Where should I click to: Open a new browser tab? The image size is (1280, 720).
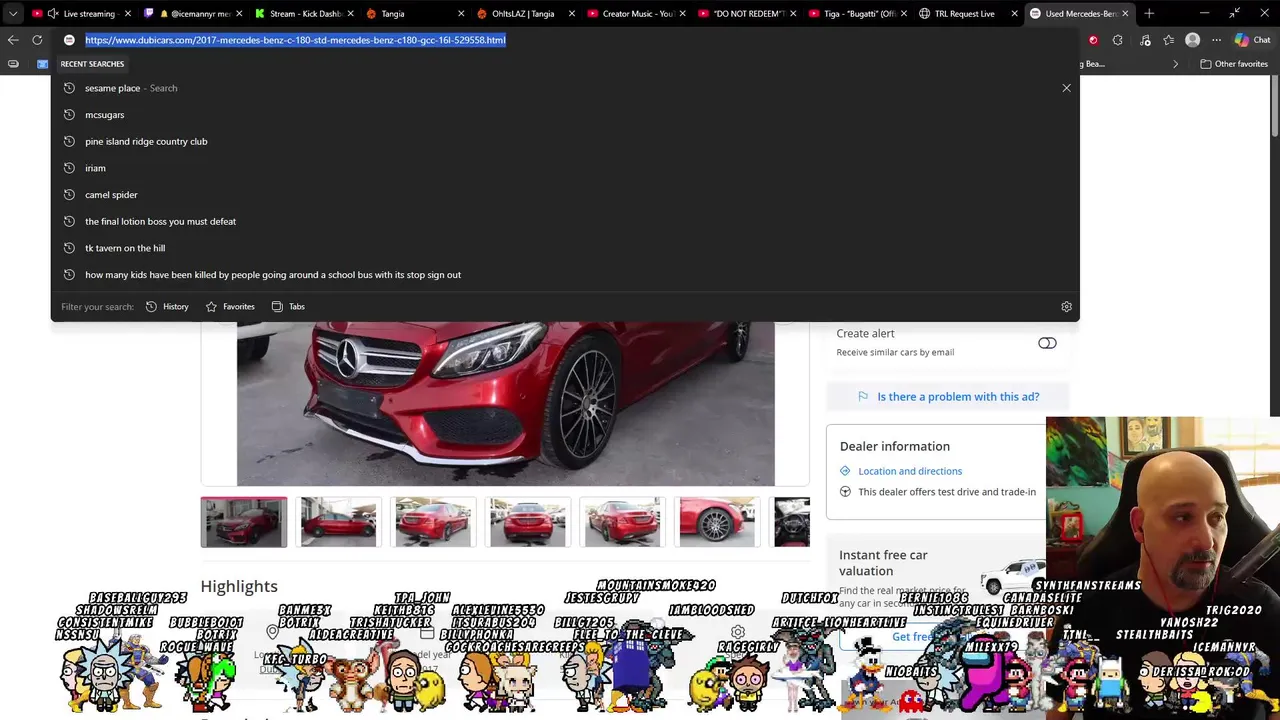point(1149,14)
